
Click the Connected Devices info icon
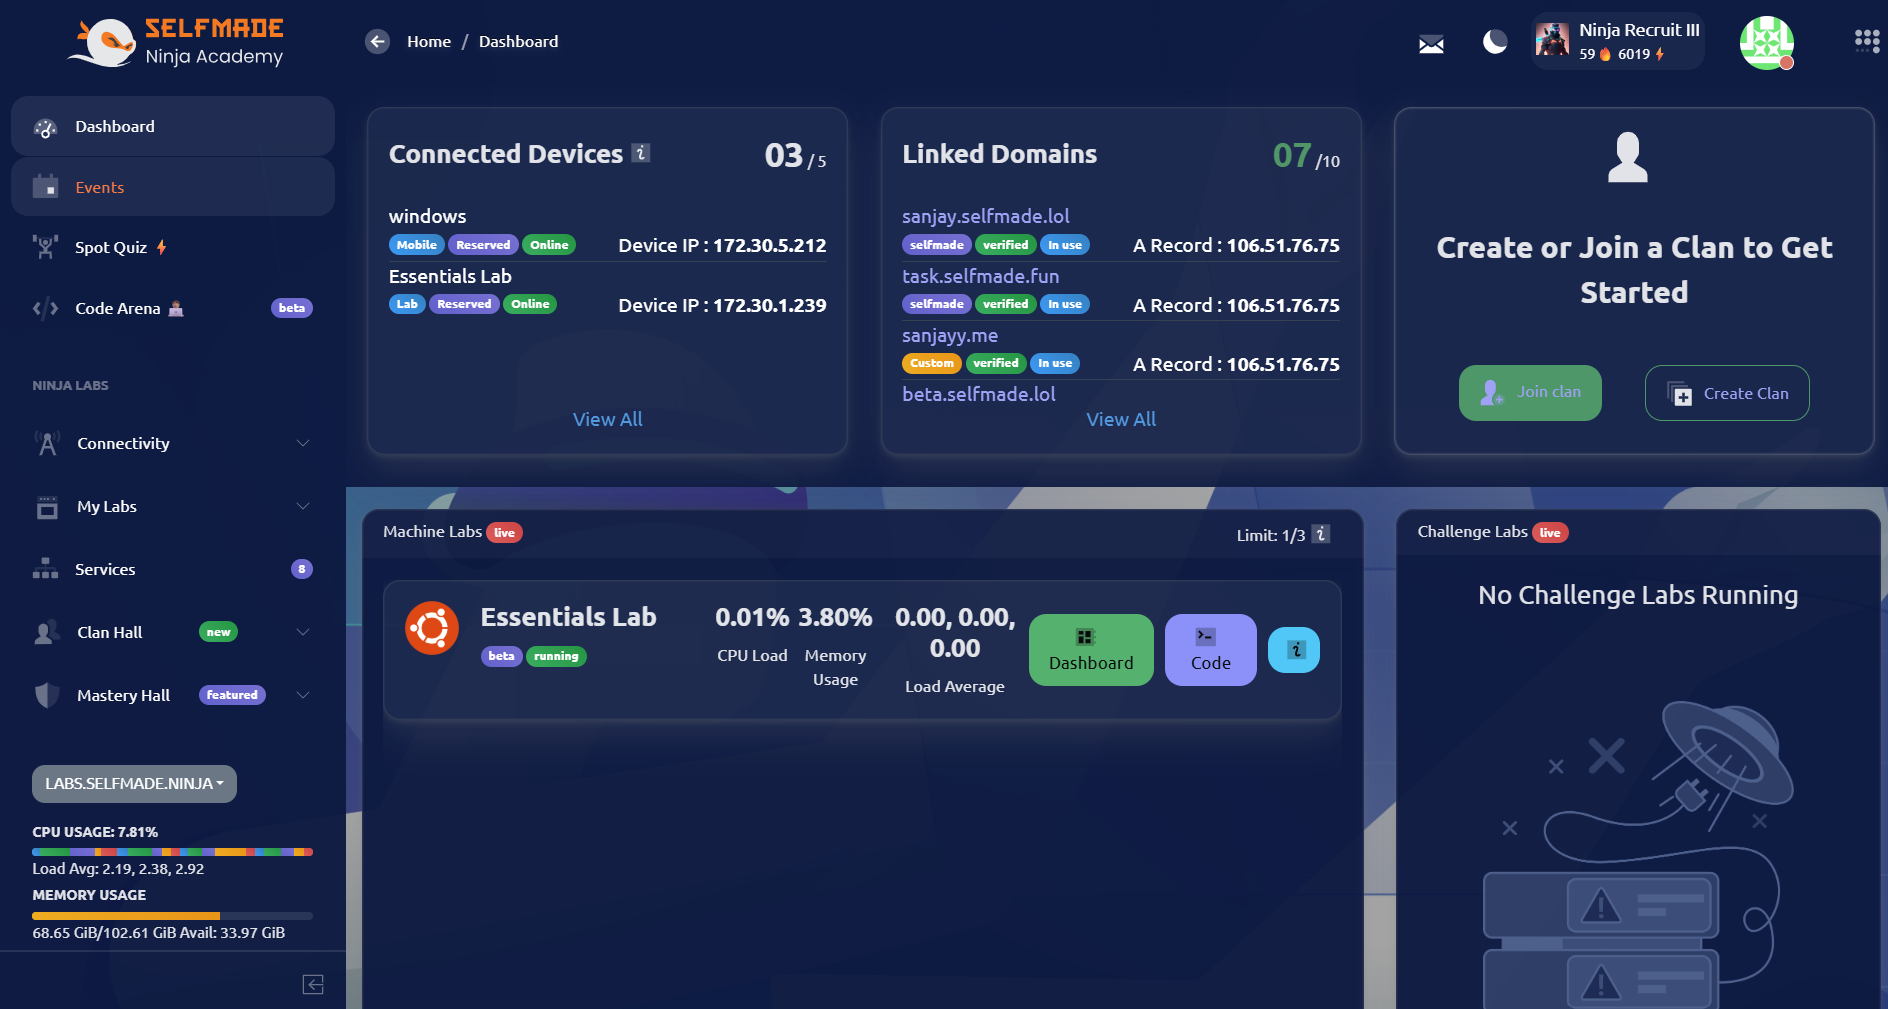pos(640,153)
